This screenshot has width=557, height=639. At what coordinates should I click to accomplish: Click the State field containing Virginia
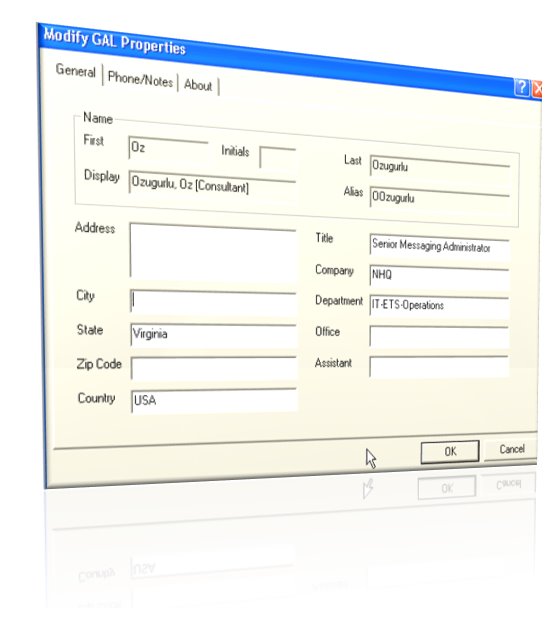tap(214, 336)
